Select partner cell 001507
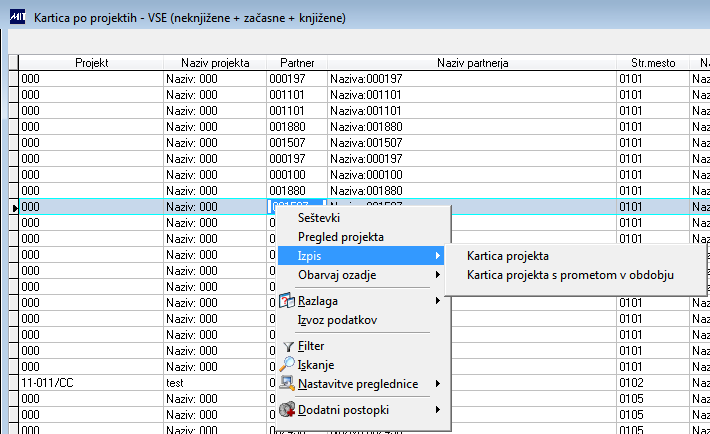The image size is (710, 434). pyautogui.click(x=297, y=143)
